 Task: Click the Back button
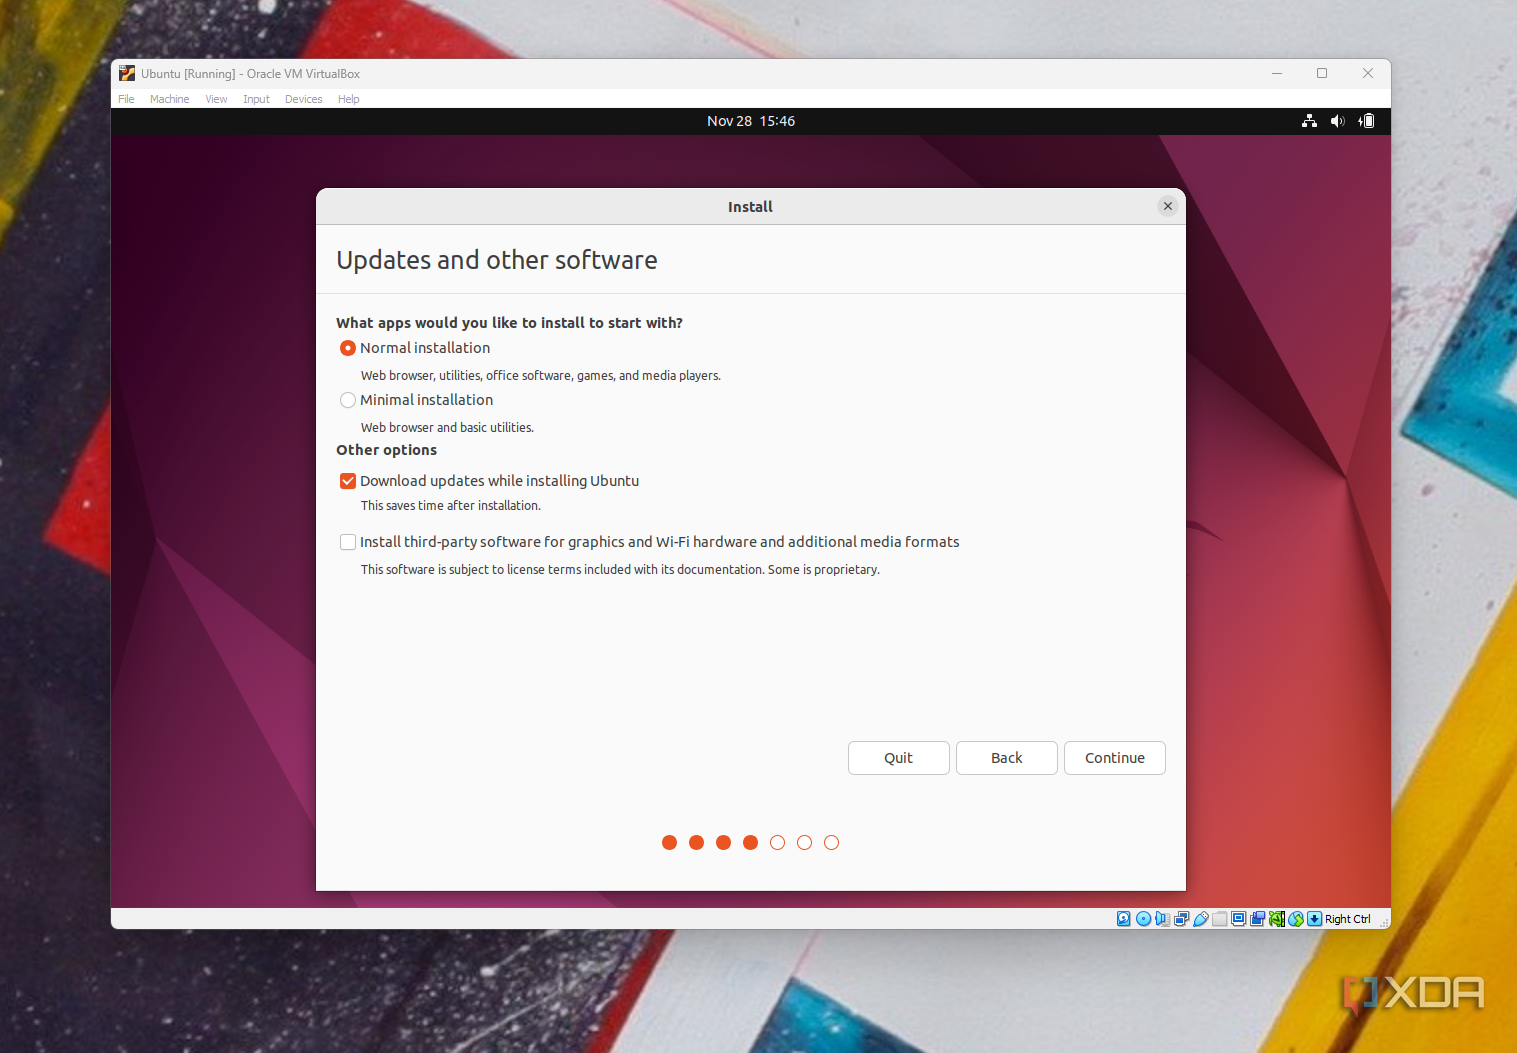click(1007, 758)
